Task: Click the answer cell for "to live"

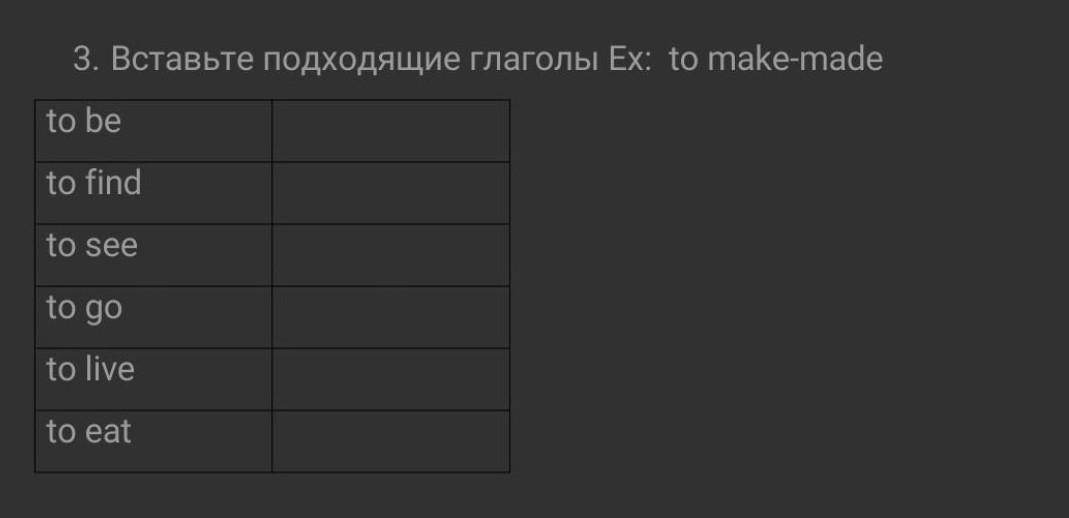Action: pos(390,379)
